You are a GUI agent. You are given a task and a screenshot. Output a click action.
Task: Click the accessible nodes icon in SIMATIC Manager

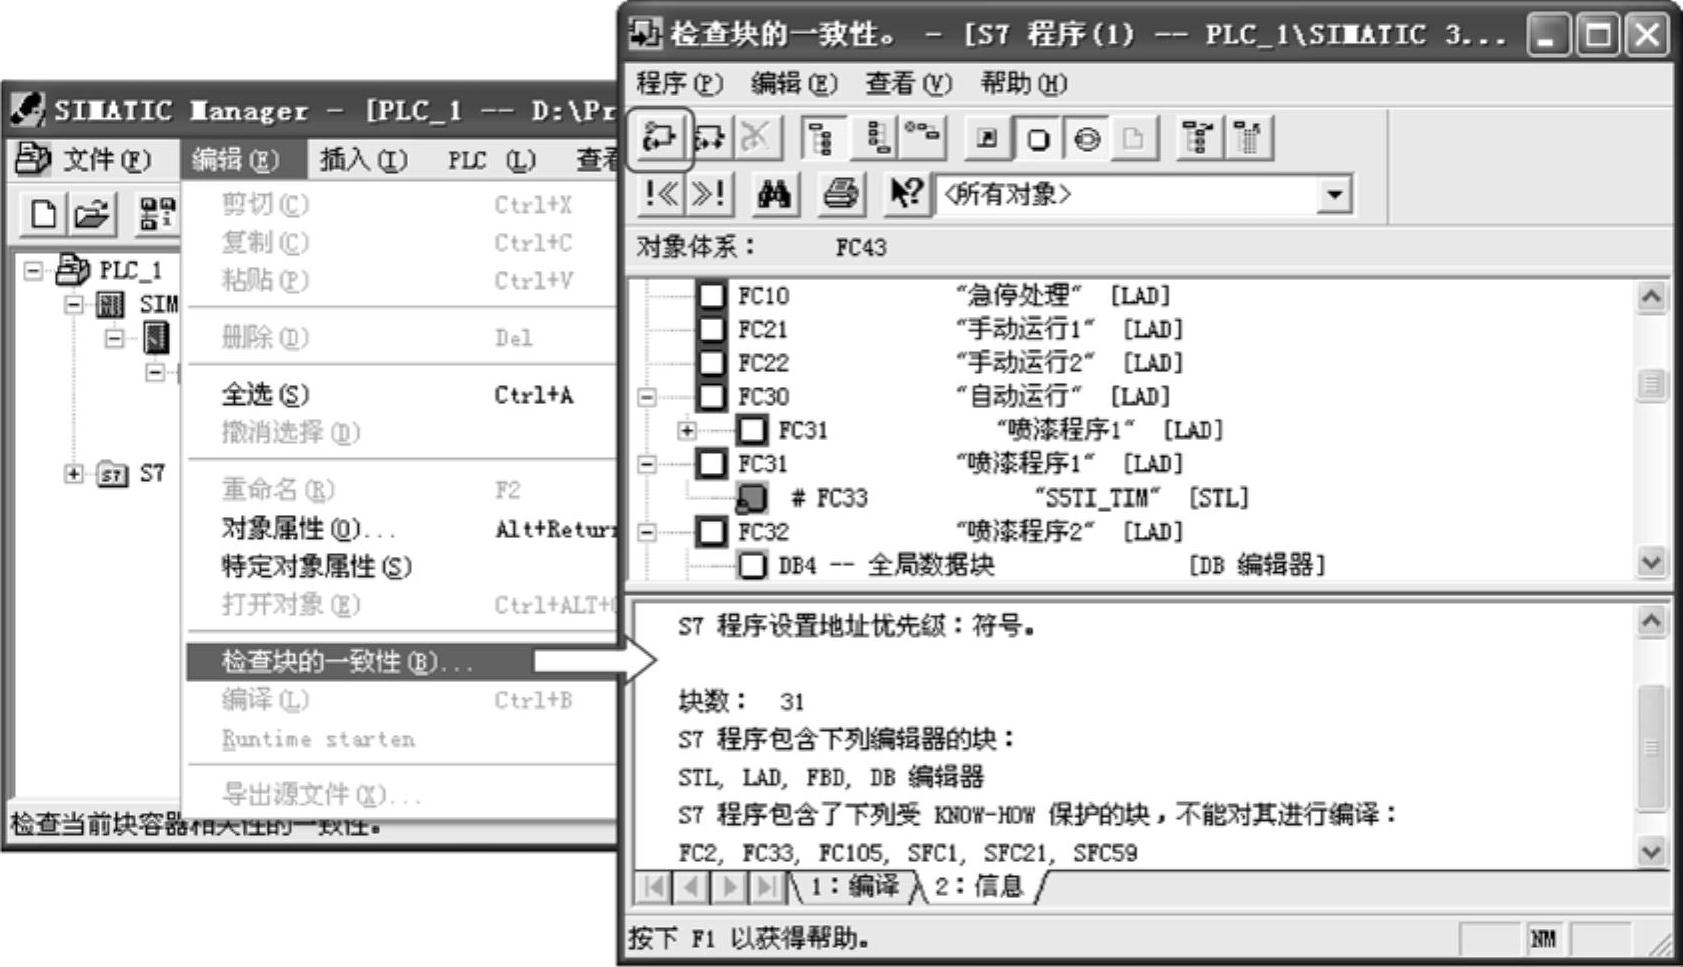[x=156, y=213]
